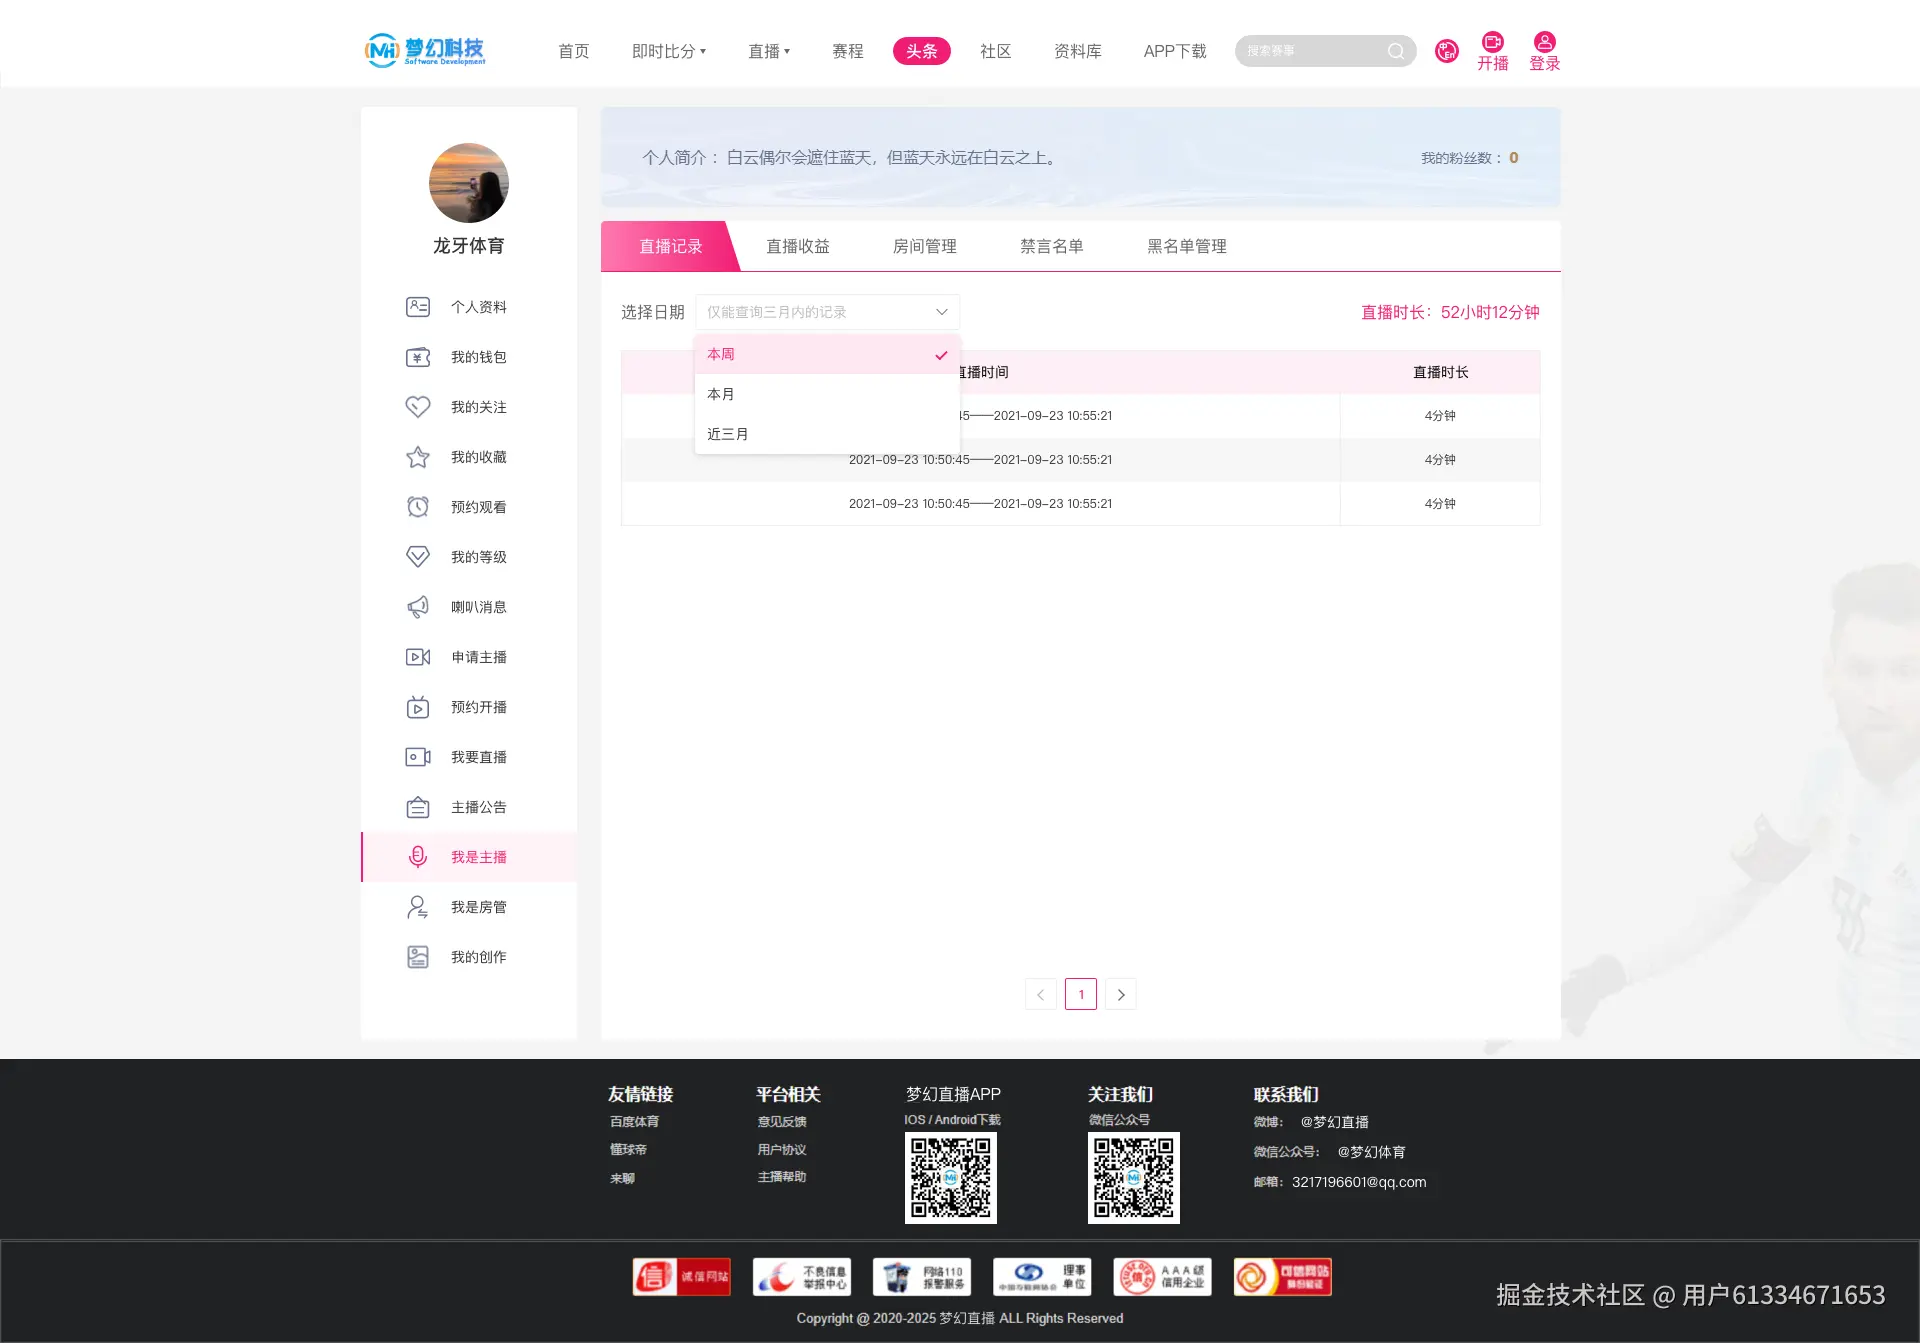This screenshot has width=1920, height=1343.
Task: Click the 预约观看 clock icon
Action: 418,507
